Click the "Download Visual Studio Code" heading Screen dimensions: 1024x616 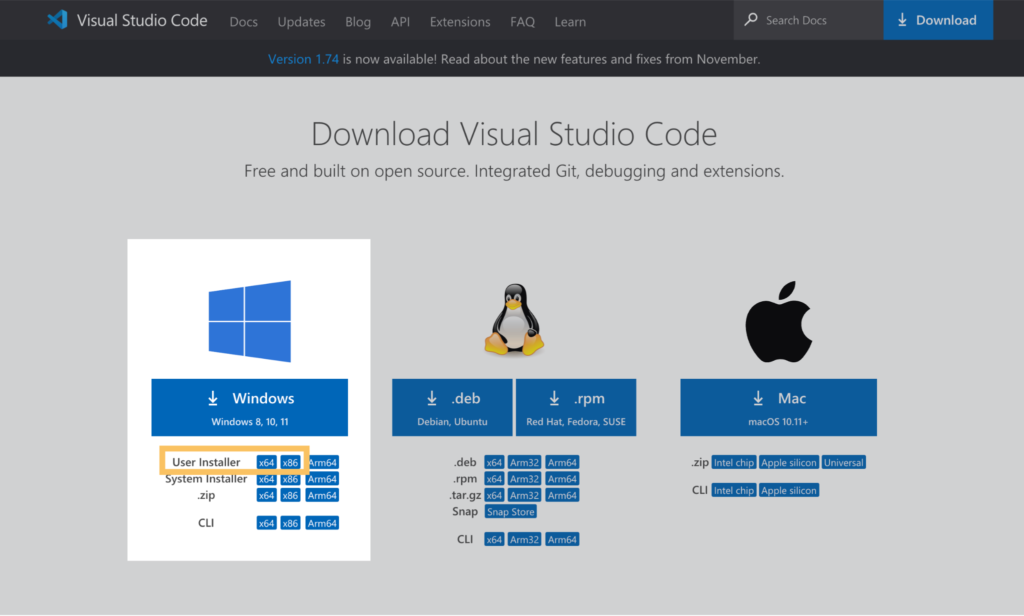click(514, 134)
